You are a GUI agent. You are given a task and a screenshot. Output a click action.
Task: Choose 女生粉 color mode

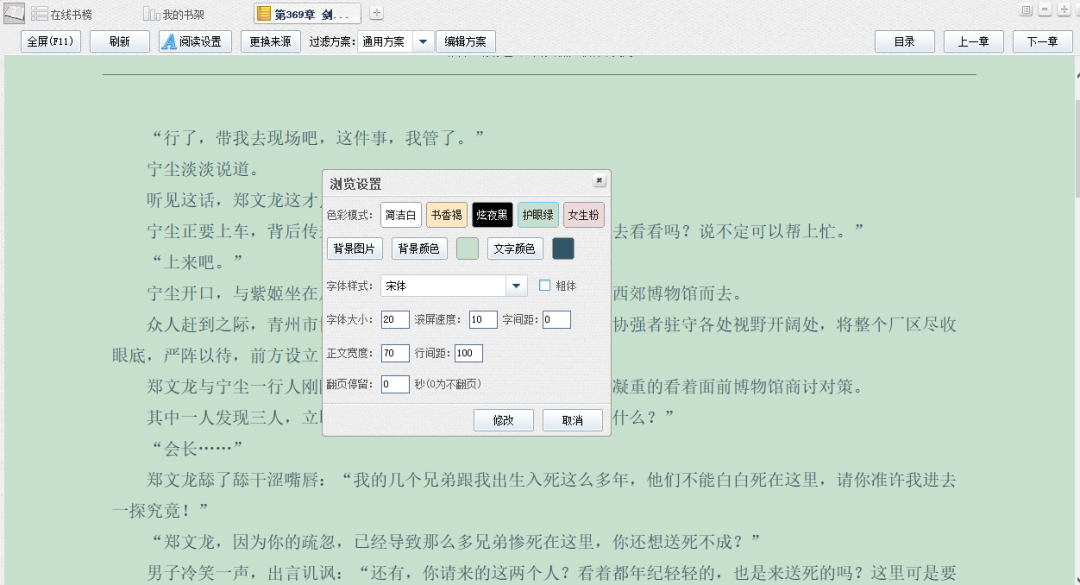[x=583, y=215]
